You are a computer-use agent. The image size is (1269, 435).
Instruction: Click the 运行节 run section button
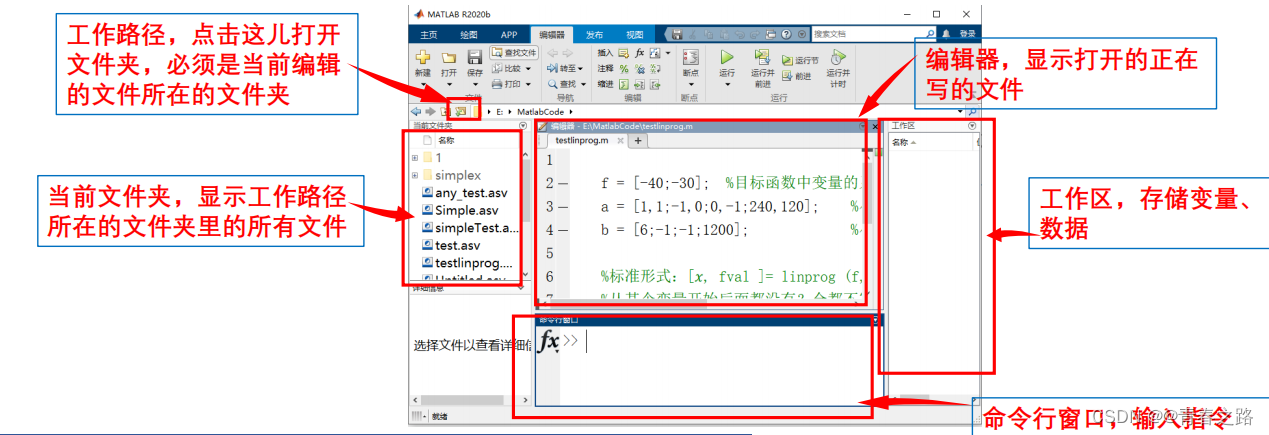point(799,60)
